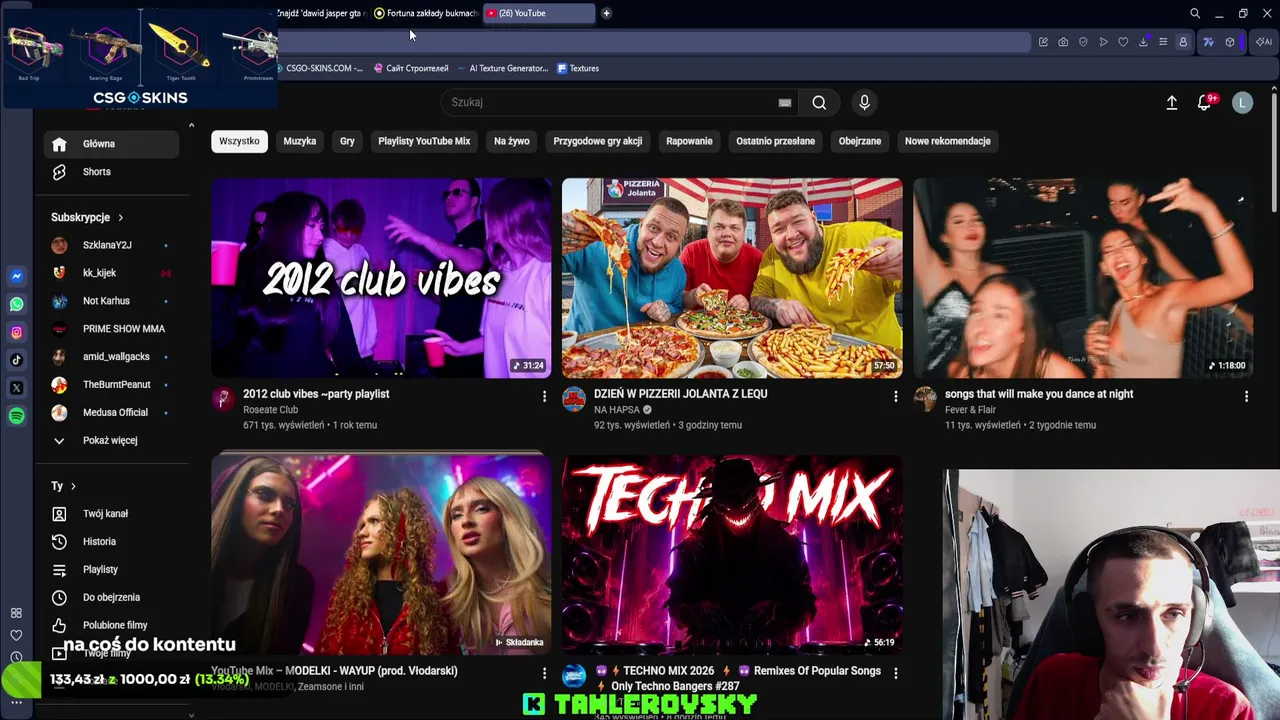This screenshot has height=720, width=1280.
Task: Start voice search with the microphone icon
Action: pyautogui.click(x=865, y=102)
